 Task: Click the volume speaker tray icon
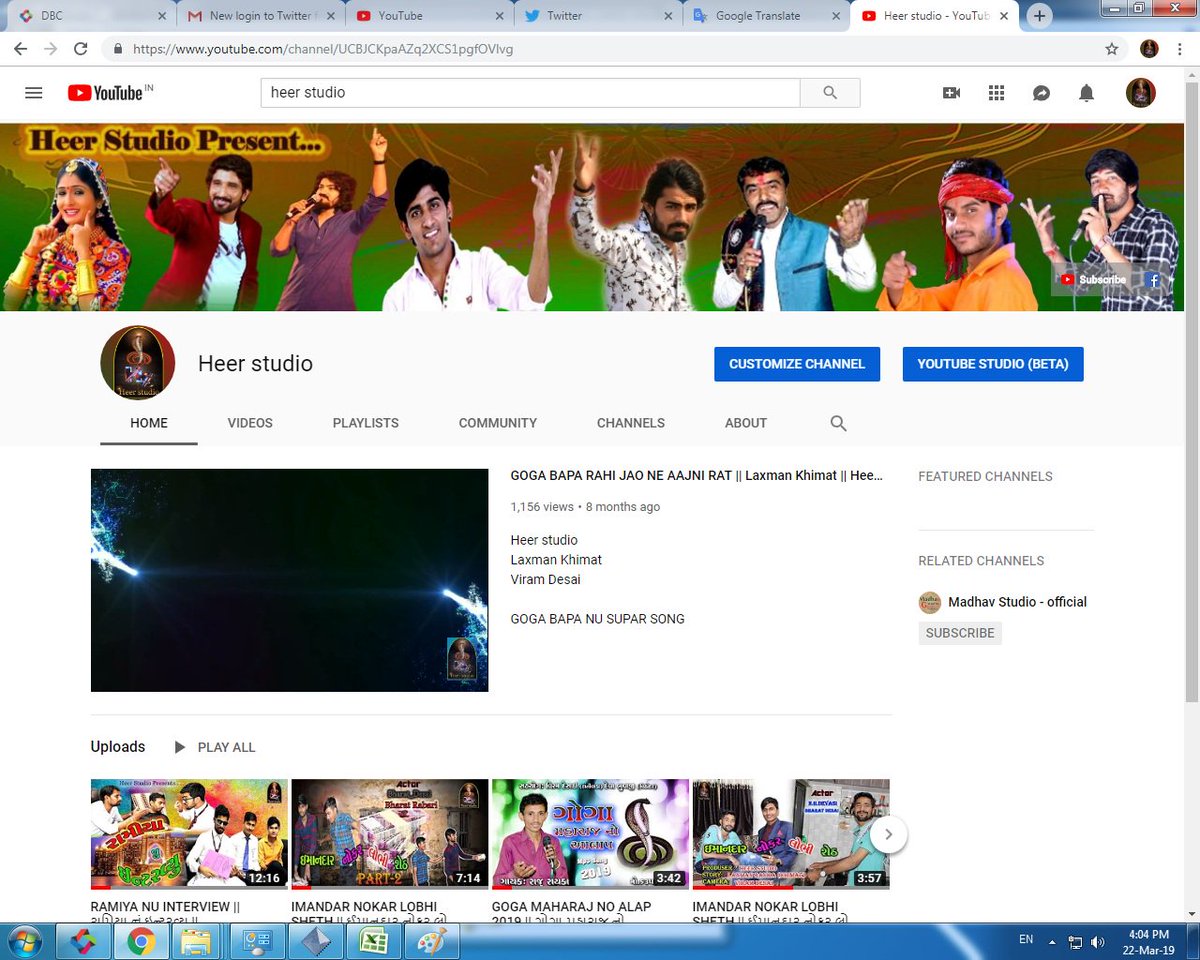[1097, 941]
